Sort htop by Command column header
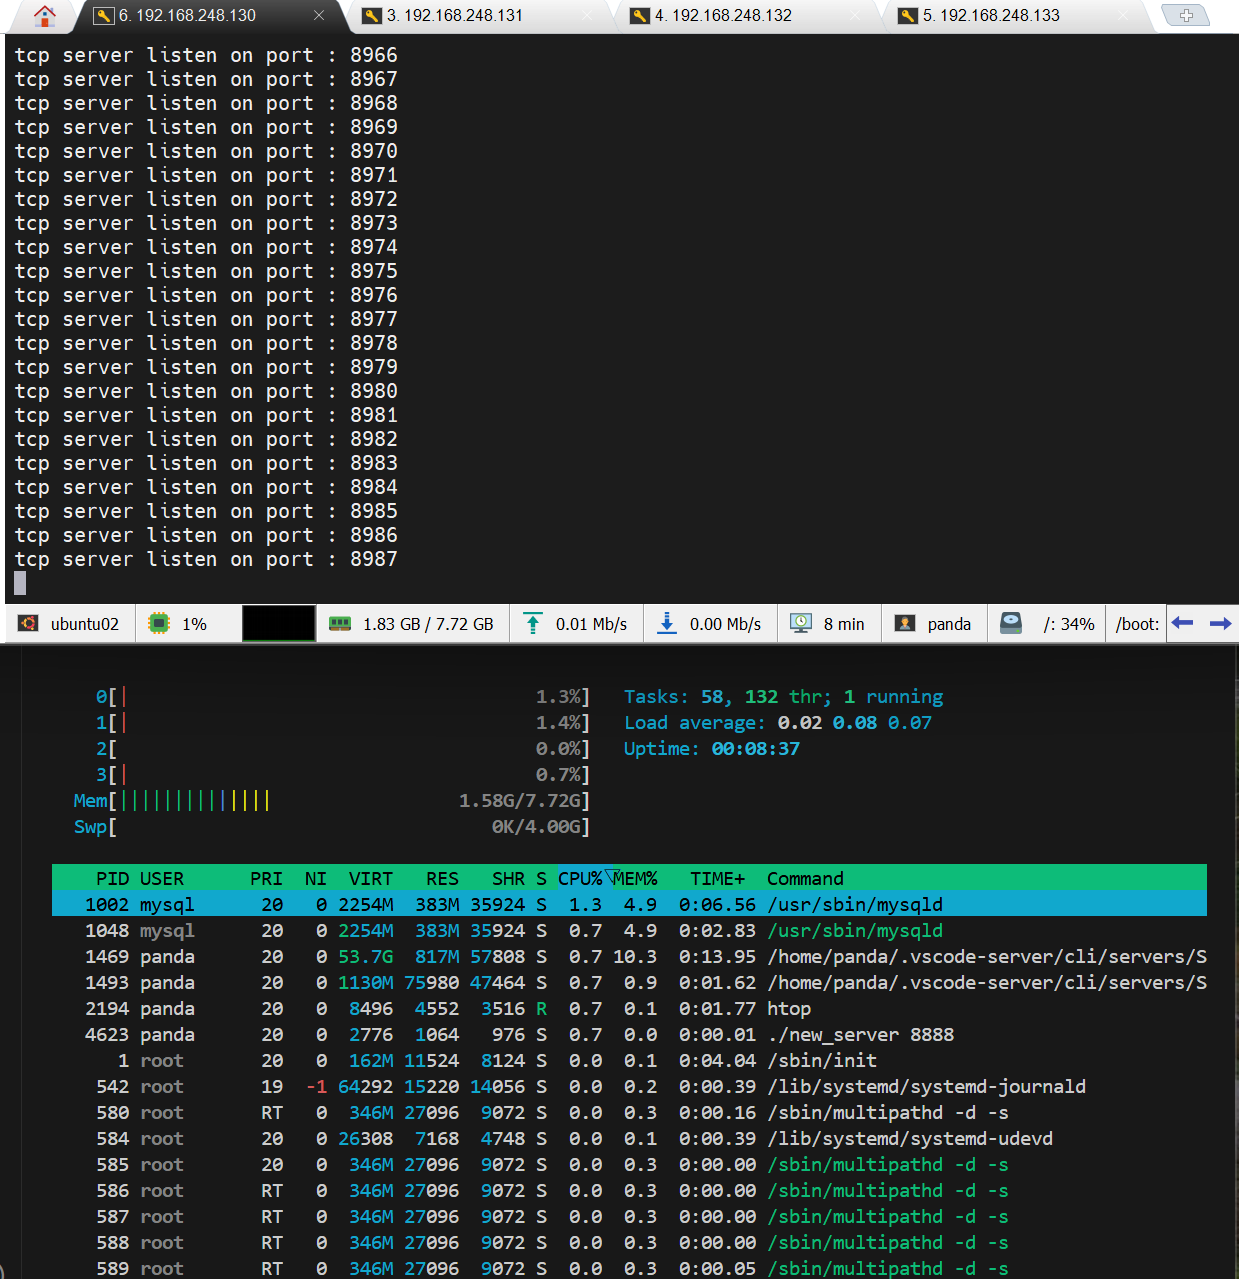Screen dimensions: 1239x1279 point(805,879)
